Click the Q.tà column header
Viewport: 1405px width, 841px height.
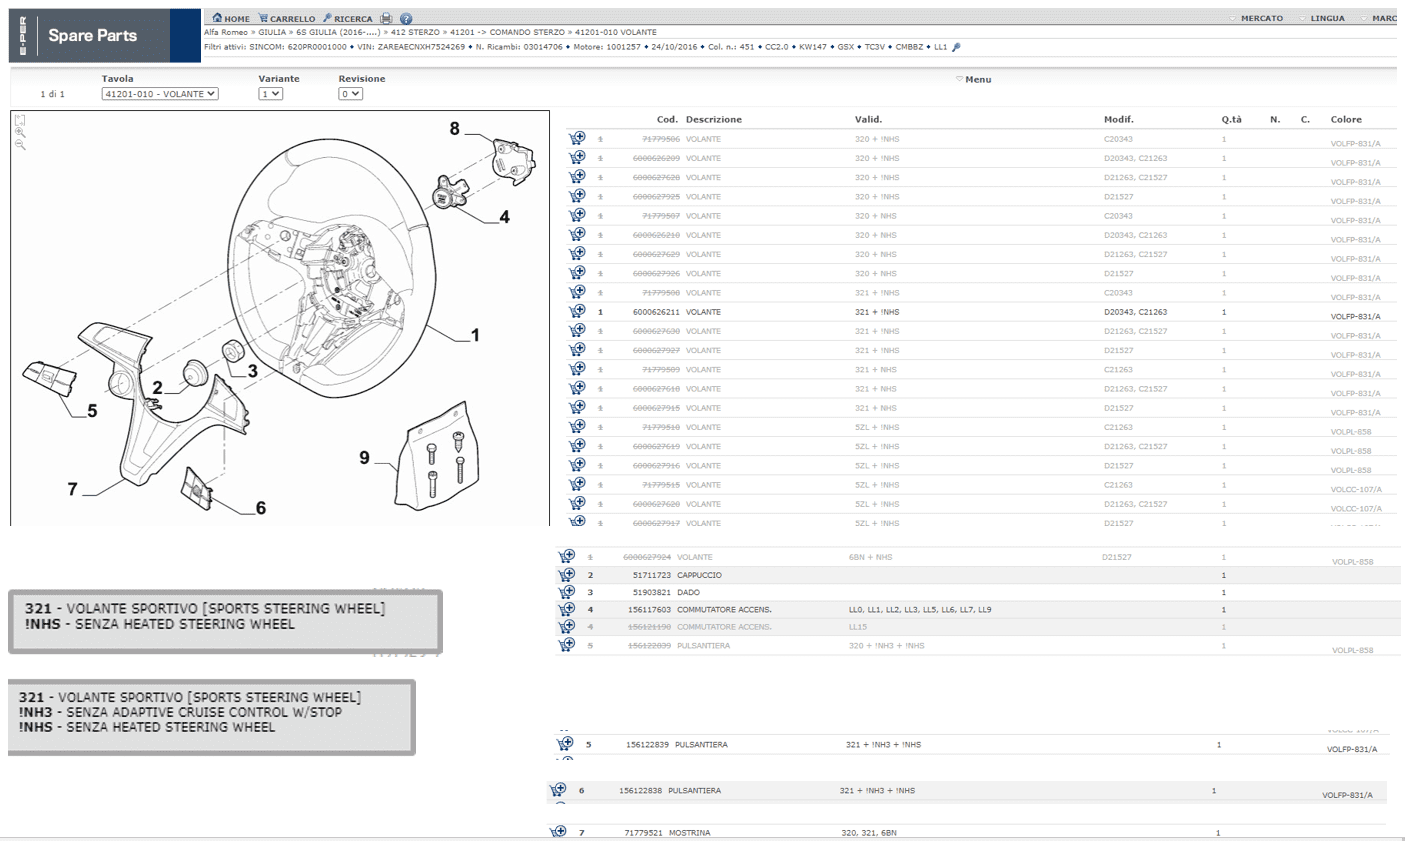click(x=1231, y=120)
